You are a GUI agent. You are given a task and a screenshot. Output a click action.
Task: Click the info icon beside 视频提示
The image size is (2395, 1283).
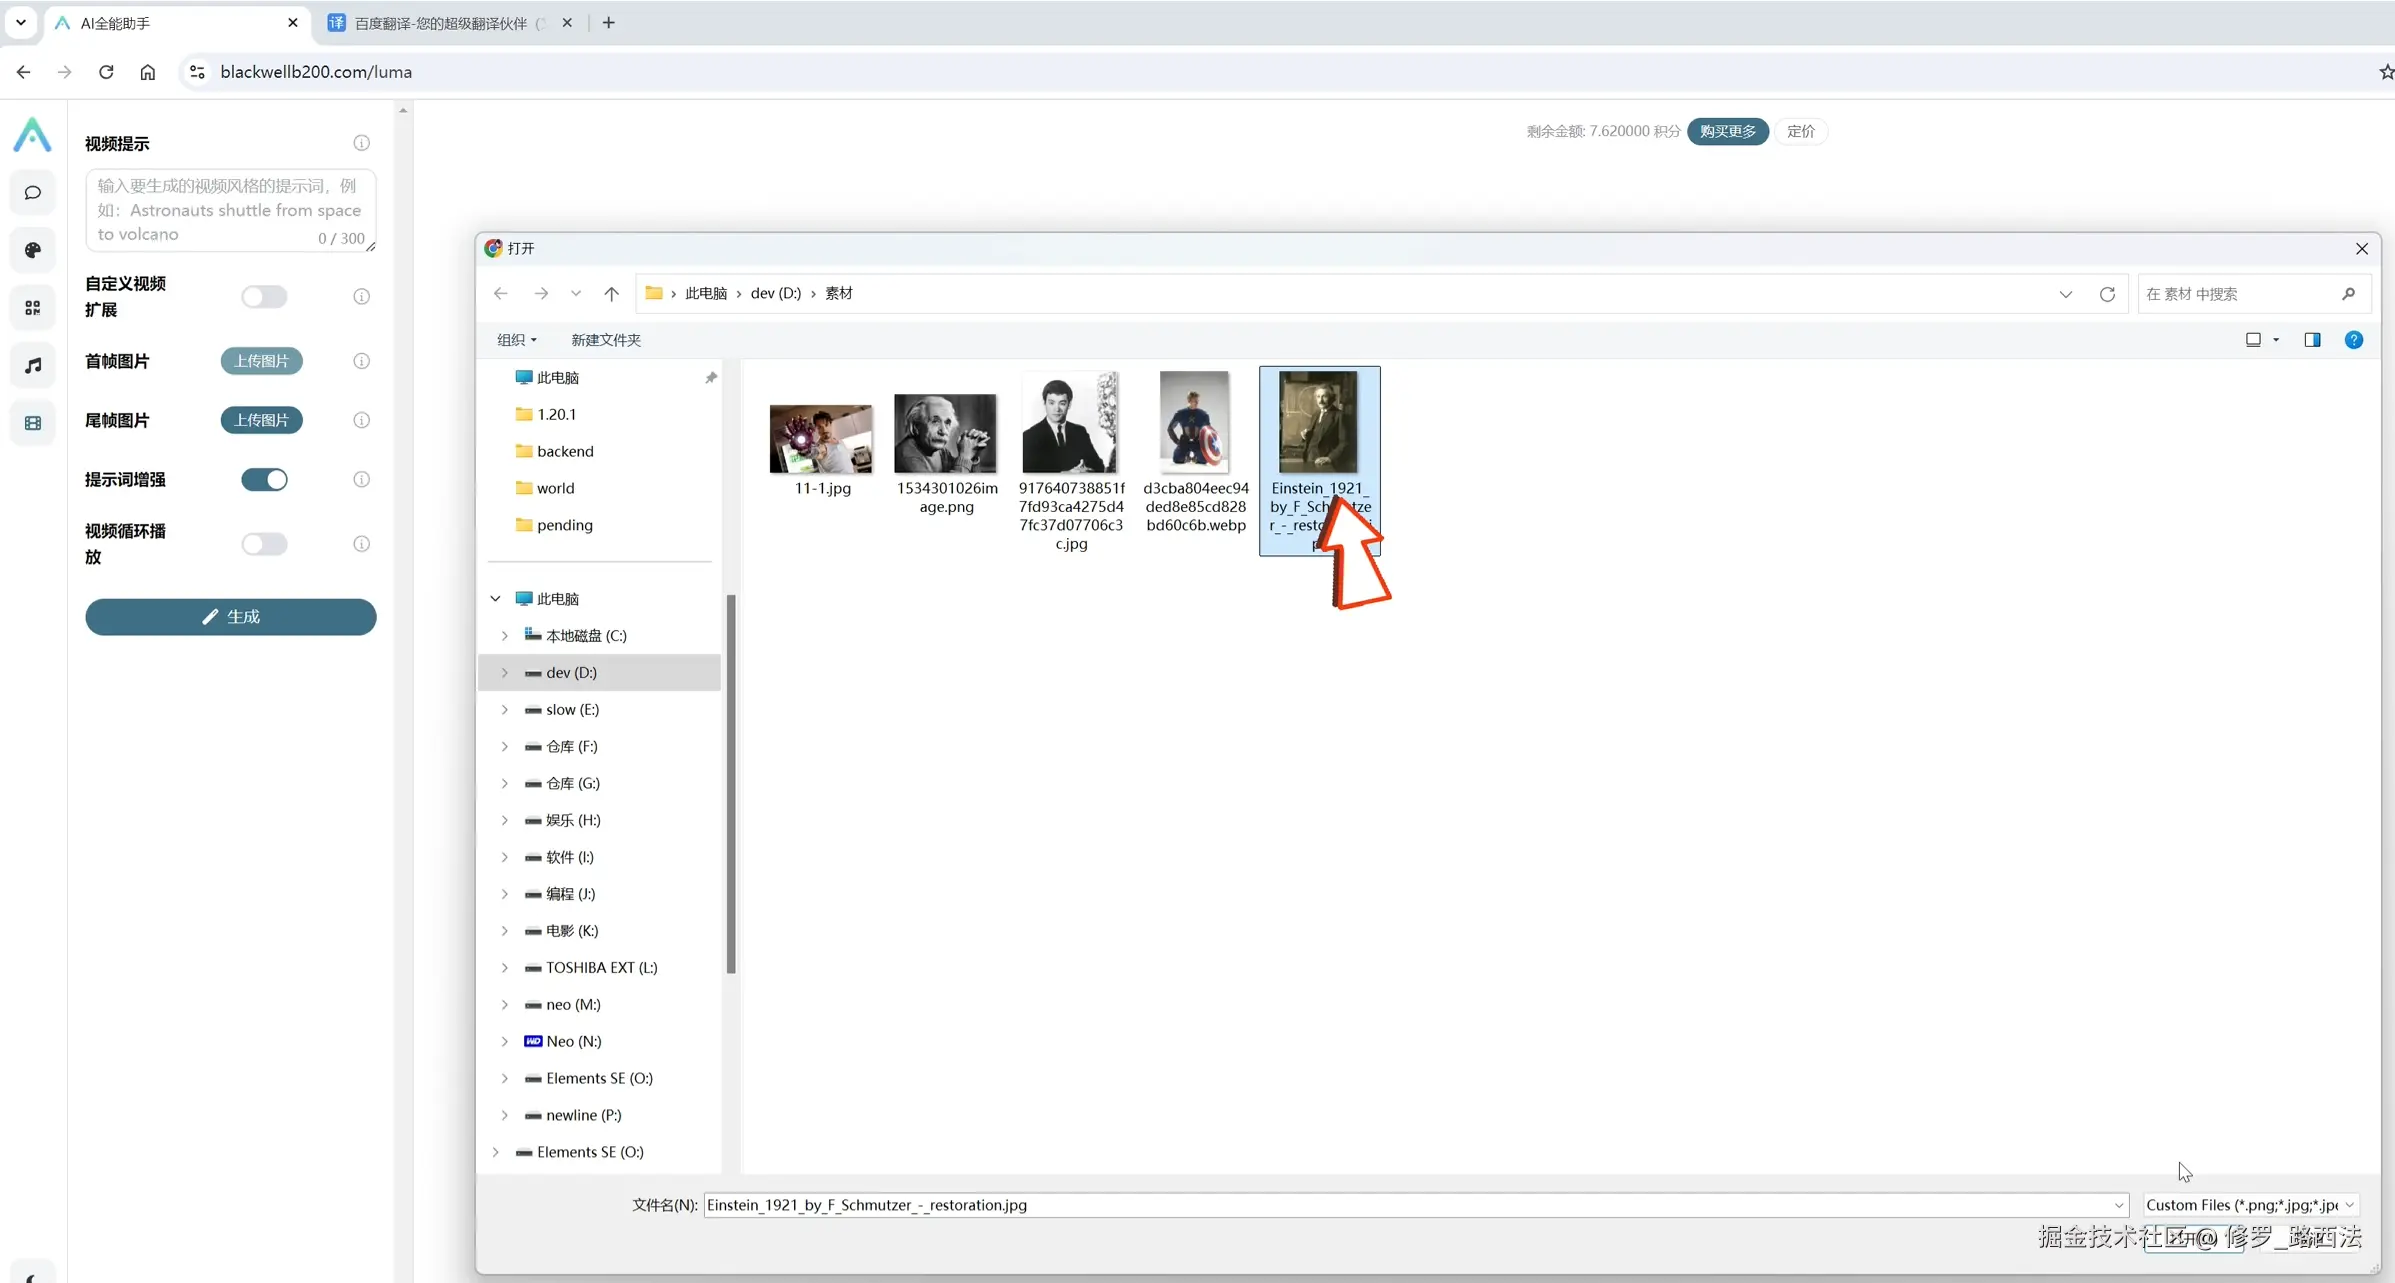coord(361,143)
